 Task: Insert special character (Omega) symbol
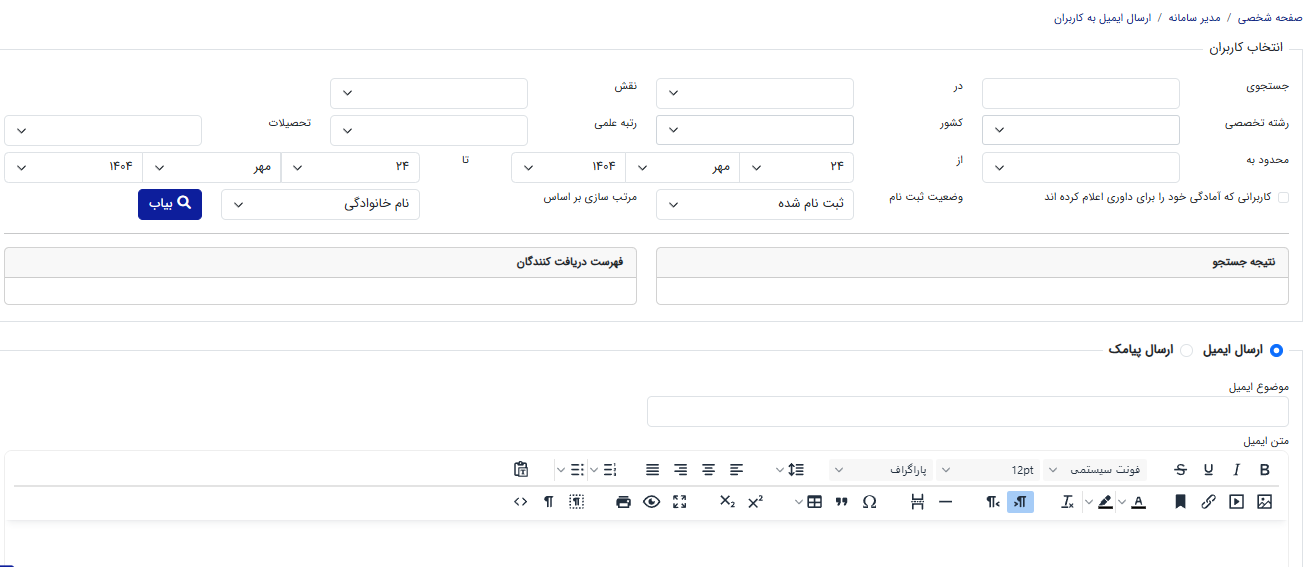click(869, 502)
